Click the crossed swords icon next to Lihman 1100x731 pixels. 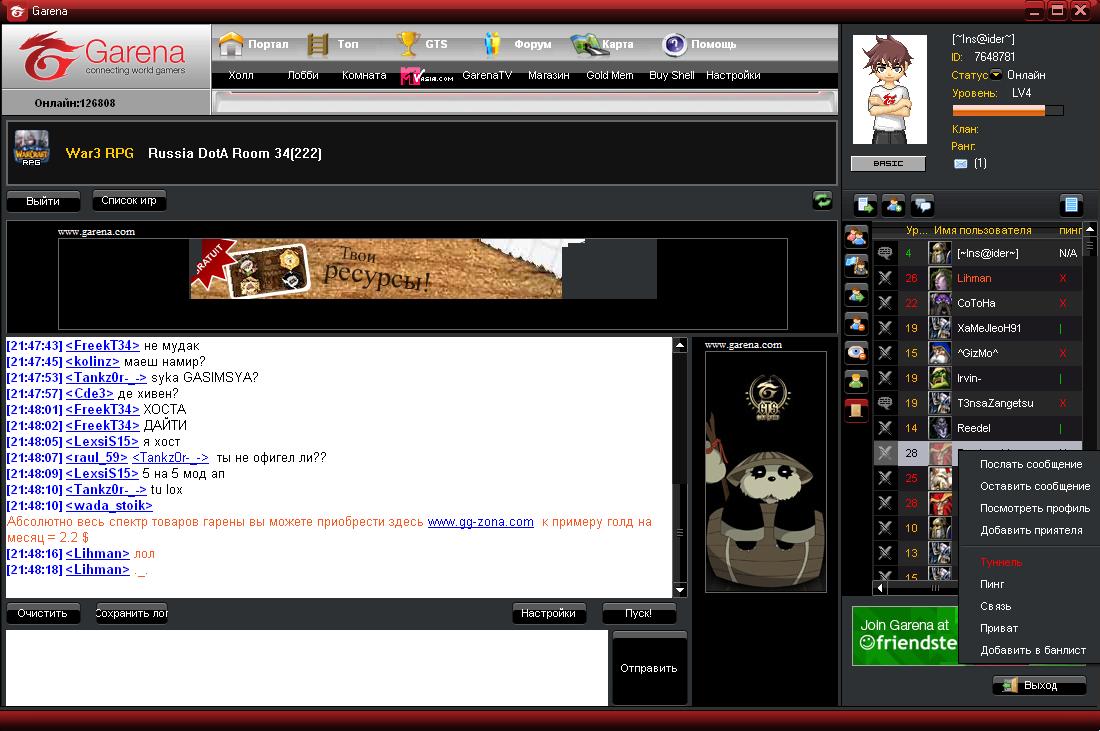[885, 278]
